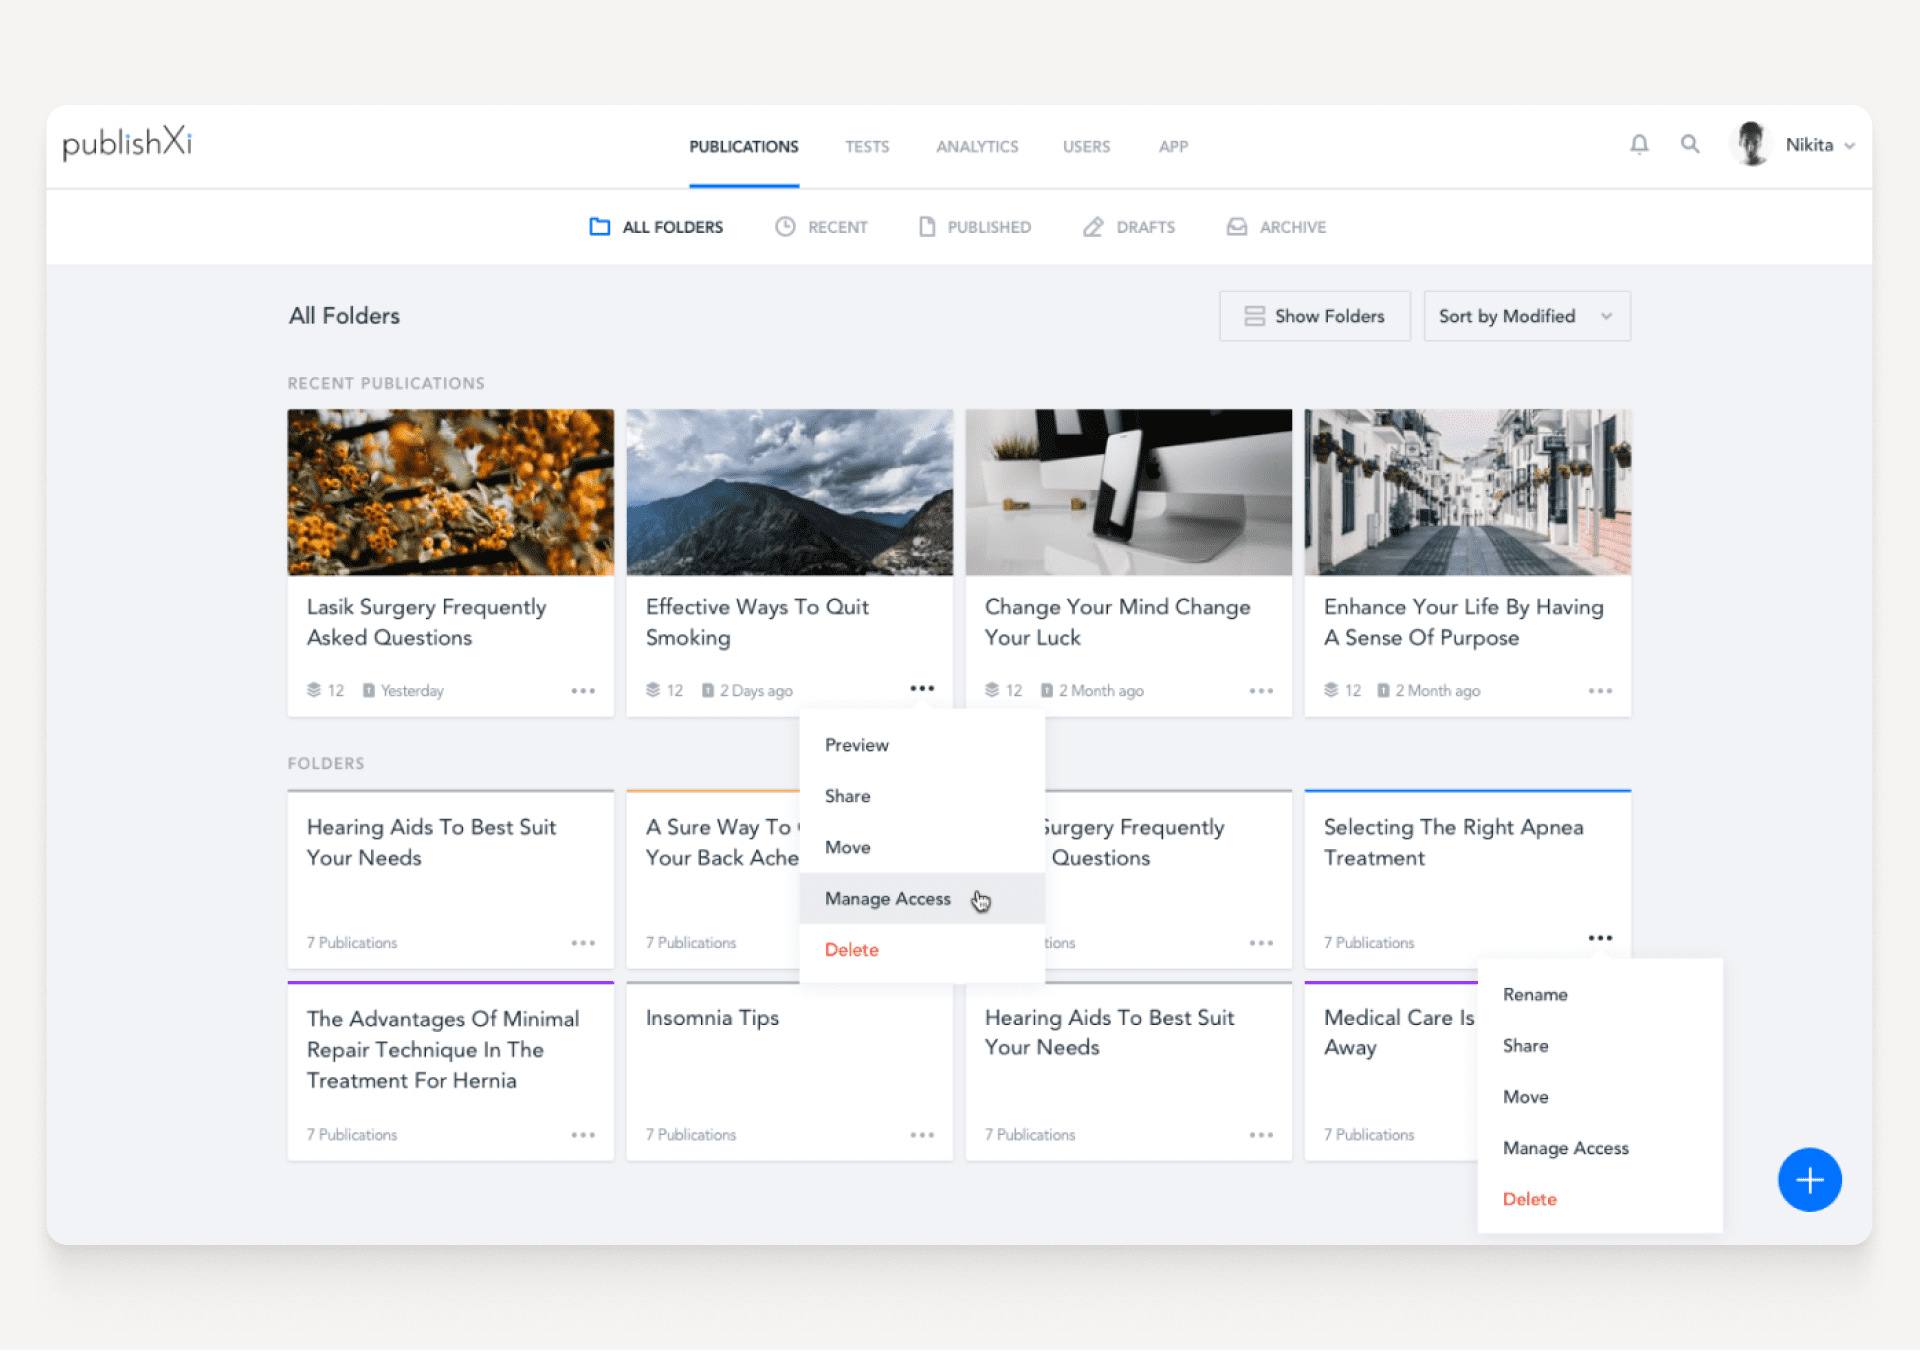Toggle options menu on Insomnia Tips folder

coord(923,1134)
